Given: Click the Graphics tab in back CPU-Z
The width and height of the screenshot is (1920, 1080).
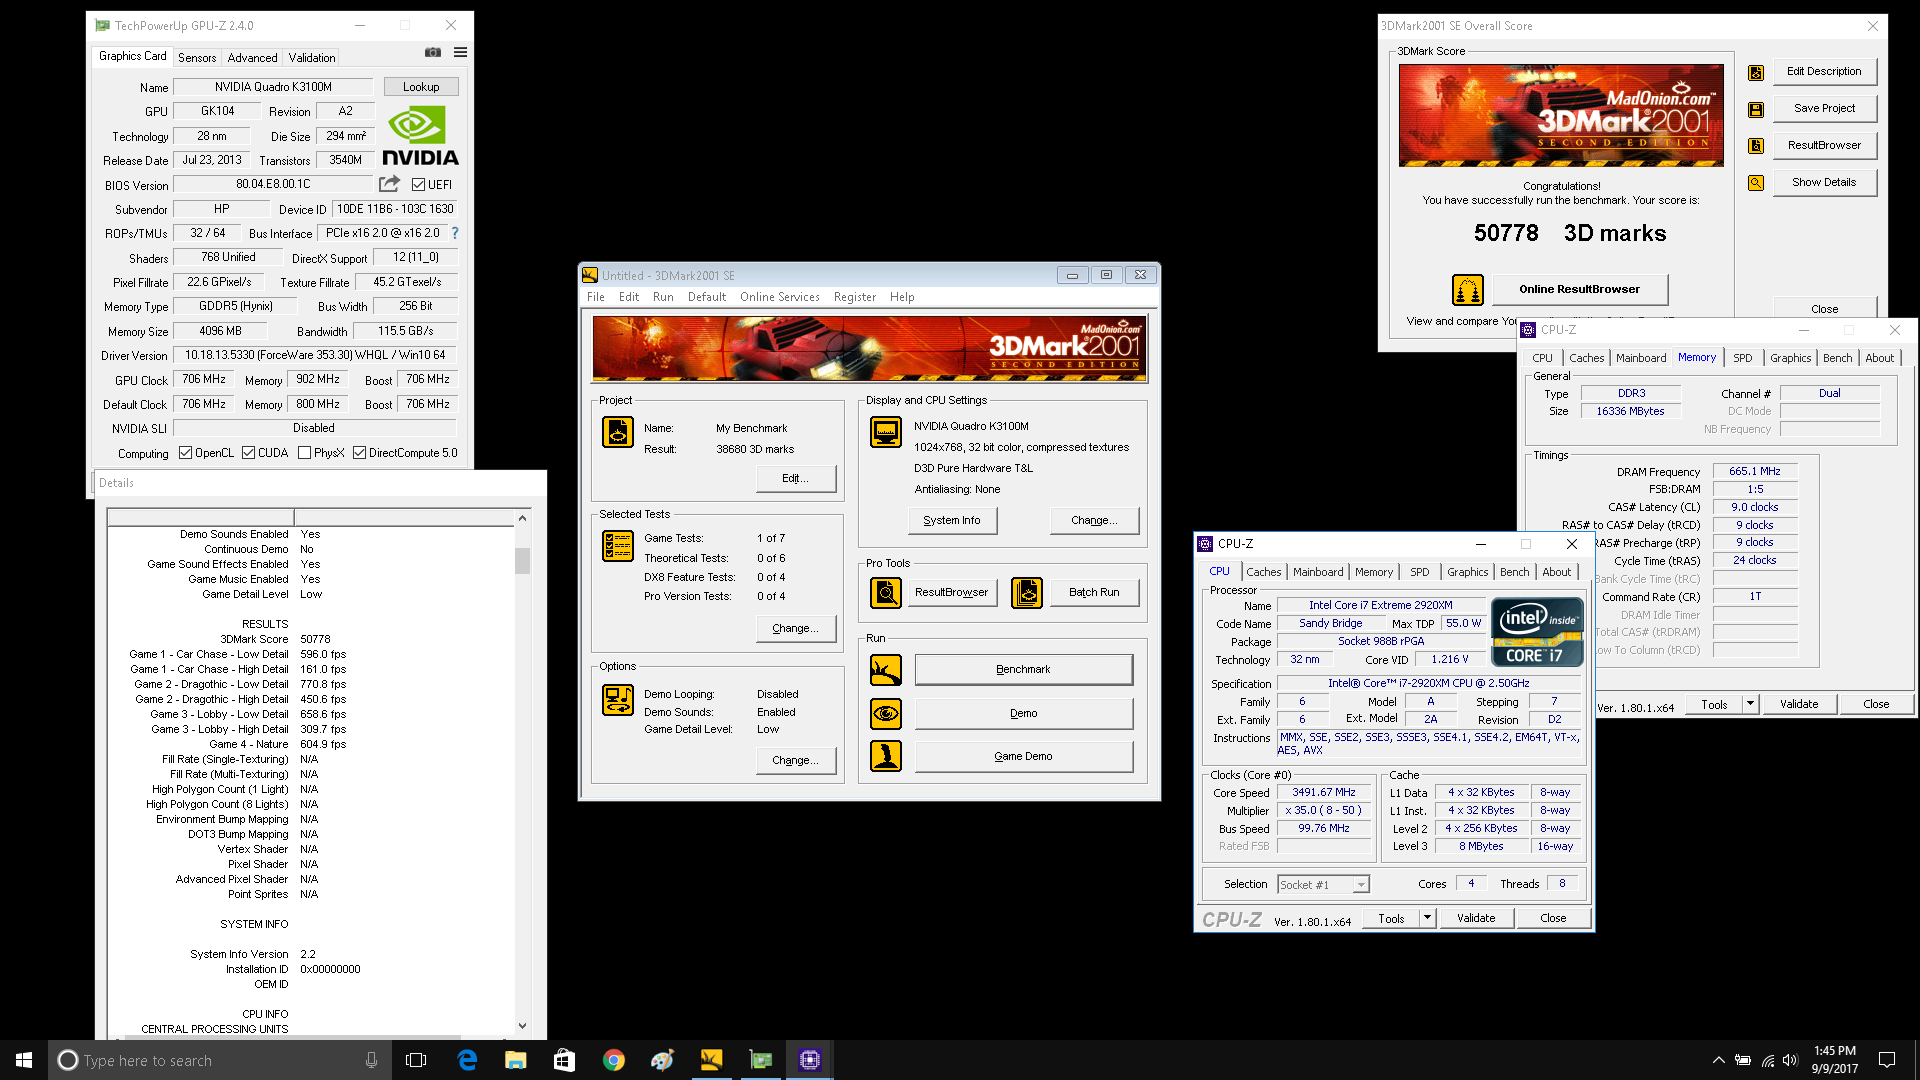Looking at the screenshot, I should pyautogui.click(x=1790, y=358).
